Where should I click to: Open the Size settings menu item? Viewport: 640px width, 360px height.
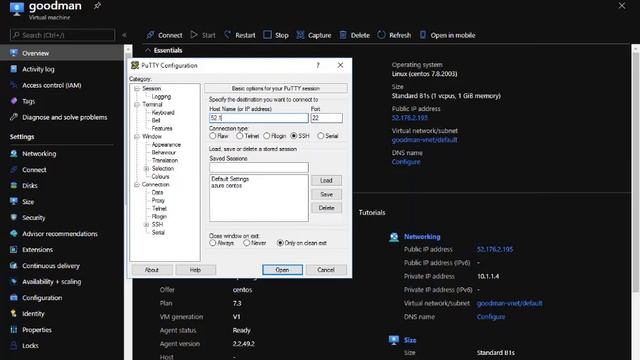click(28, 202)
